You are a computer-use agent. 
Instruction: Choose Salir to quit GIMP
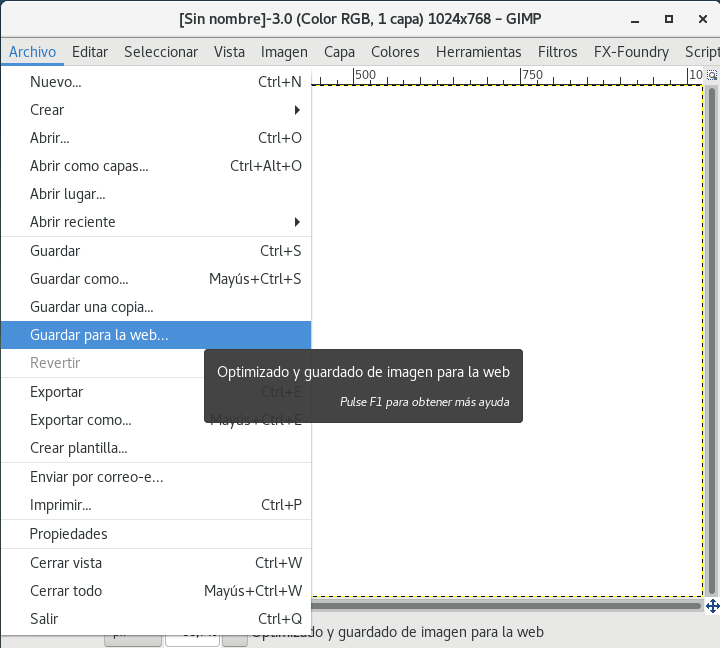coord(44,619)
